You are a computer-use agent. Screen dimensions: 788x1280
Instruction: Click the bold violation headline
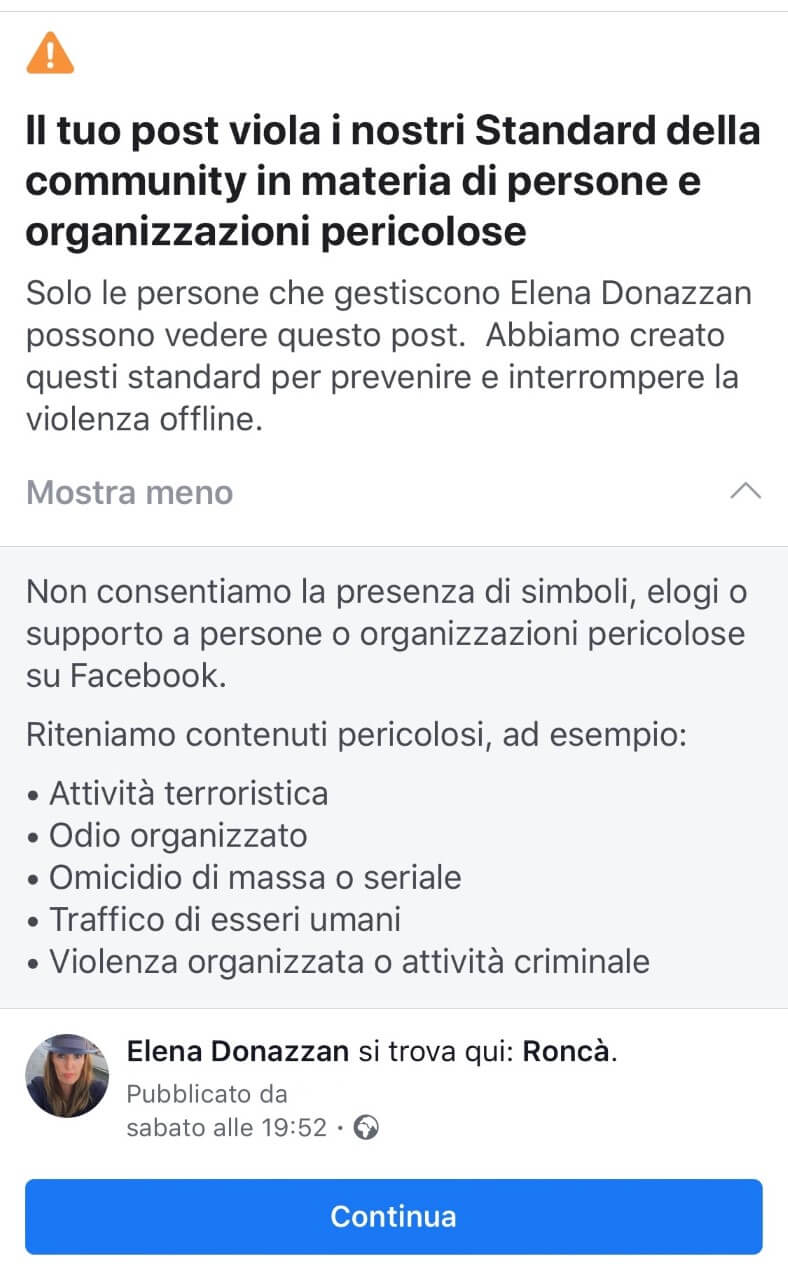tap(393, 182)
